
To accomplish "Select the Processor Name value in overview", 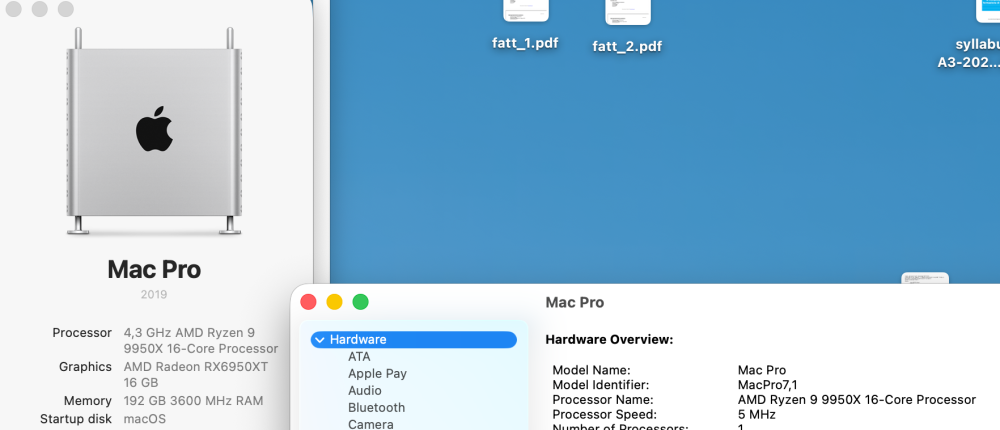I will (857, 400).
